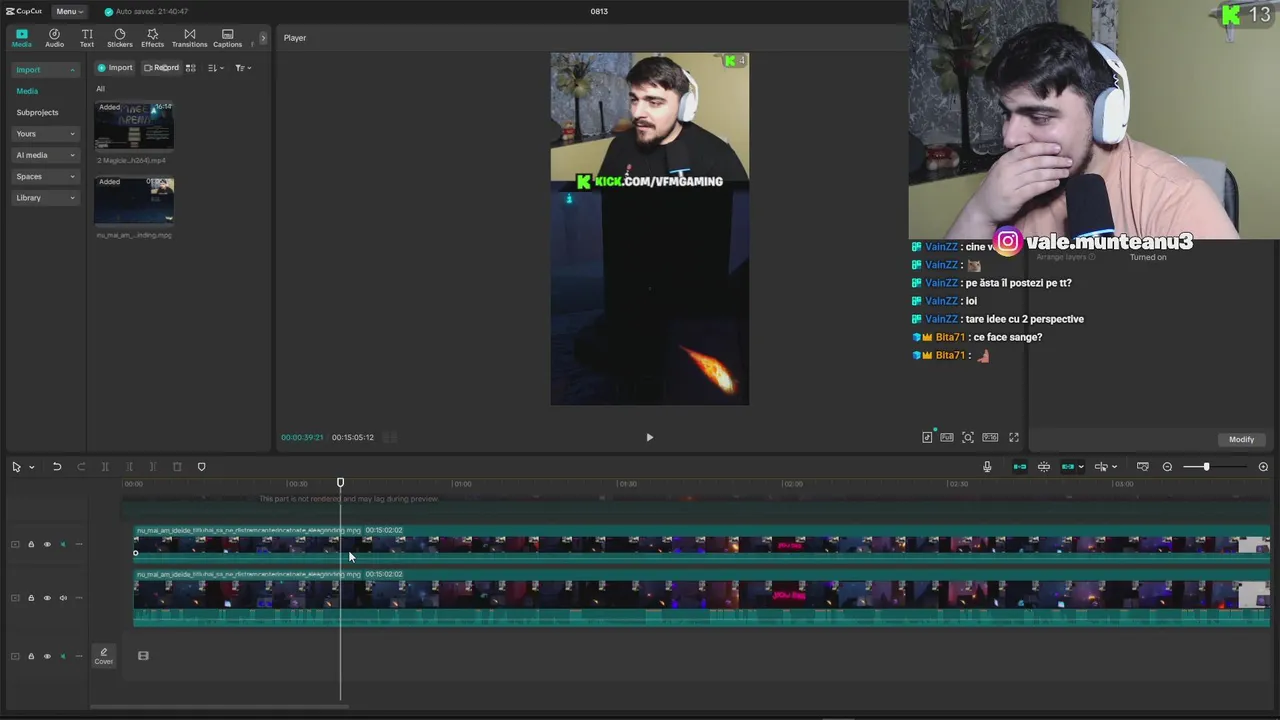Open the CapCut Menu dropdown
1280x720 pixels.
pos(69,11)
